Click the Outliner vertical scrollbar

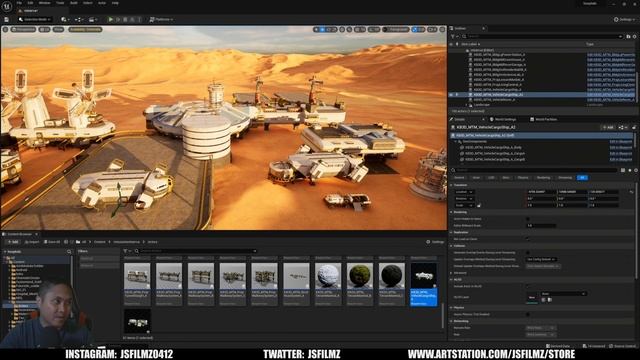(636, 86)
